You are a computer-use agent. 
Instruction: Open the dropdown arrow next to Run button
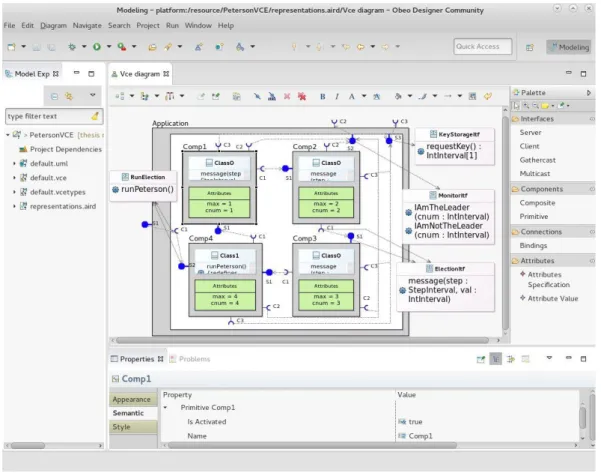click(109, 47)
